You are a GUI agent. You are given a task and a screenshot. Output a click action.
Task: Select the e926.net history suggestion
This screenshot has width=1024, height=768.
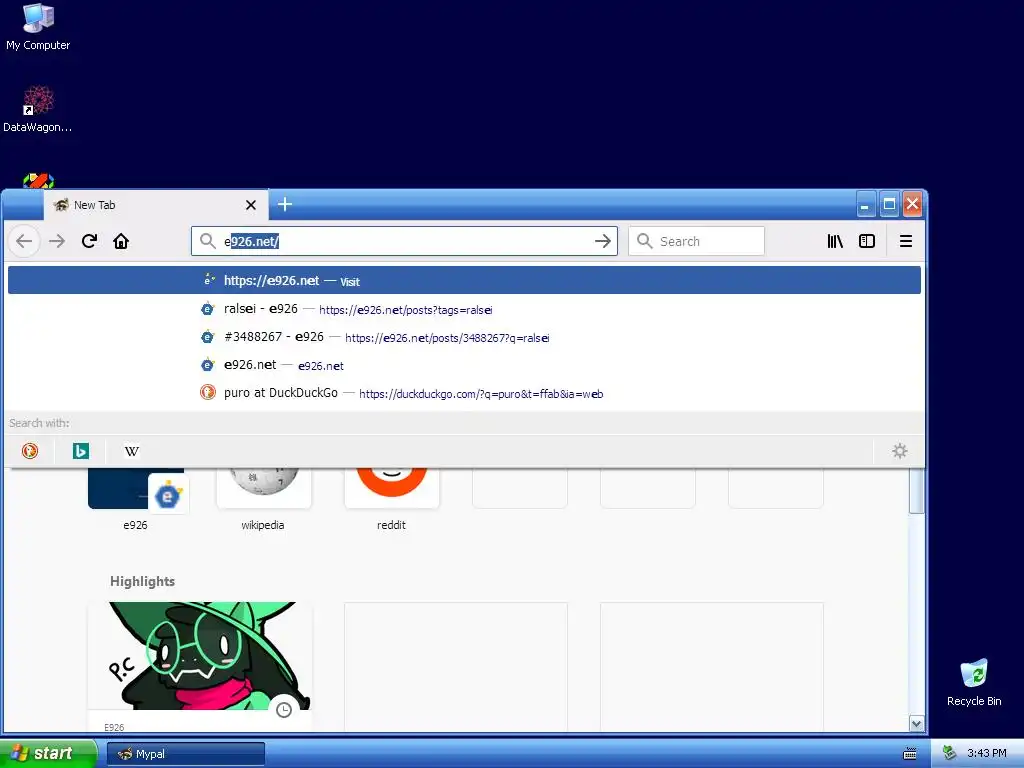(x=464, y=365)
